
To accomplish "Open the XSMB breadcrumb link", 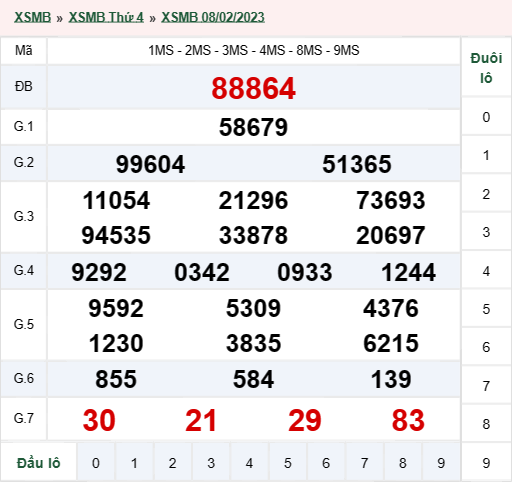I will tap(32, 17).
